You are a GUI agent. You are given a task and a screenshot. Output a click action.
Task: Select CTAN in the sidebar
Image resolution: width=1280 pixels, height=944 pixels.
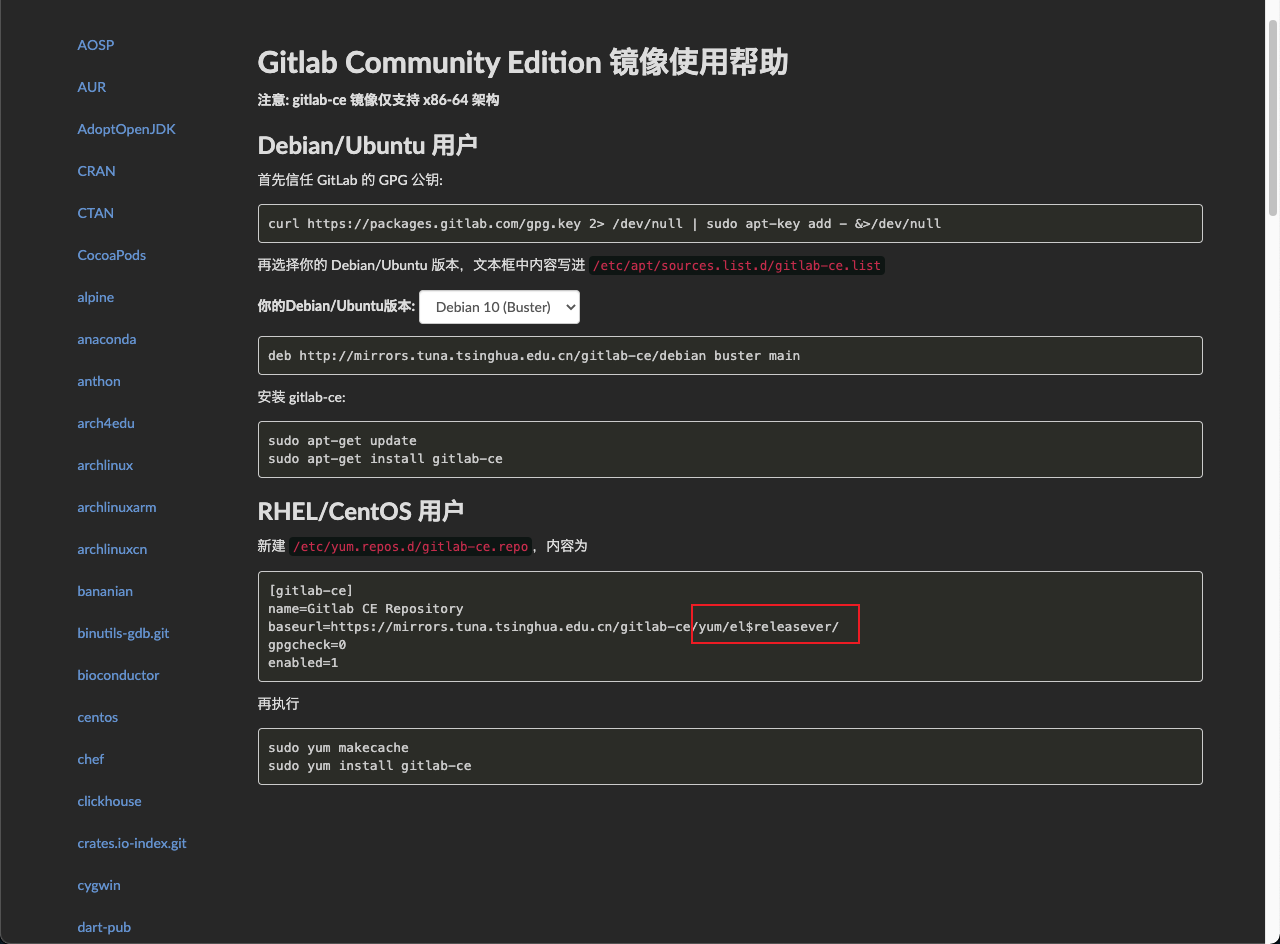pyautogui.click(x=95, y=213)
